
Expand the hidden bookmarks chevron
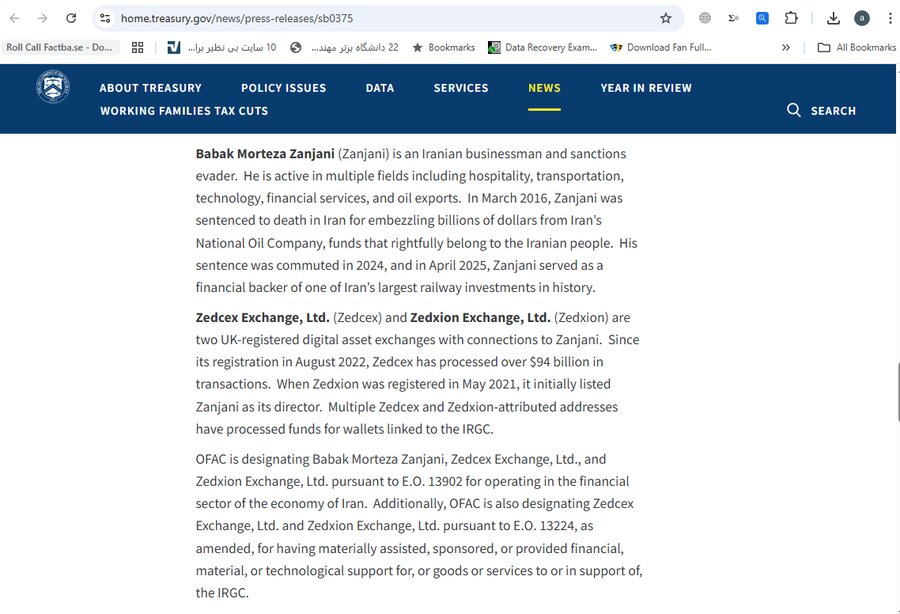click(x=786, y=47)
